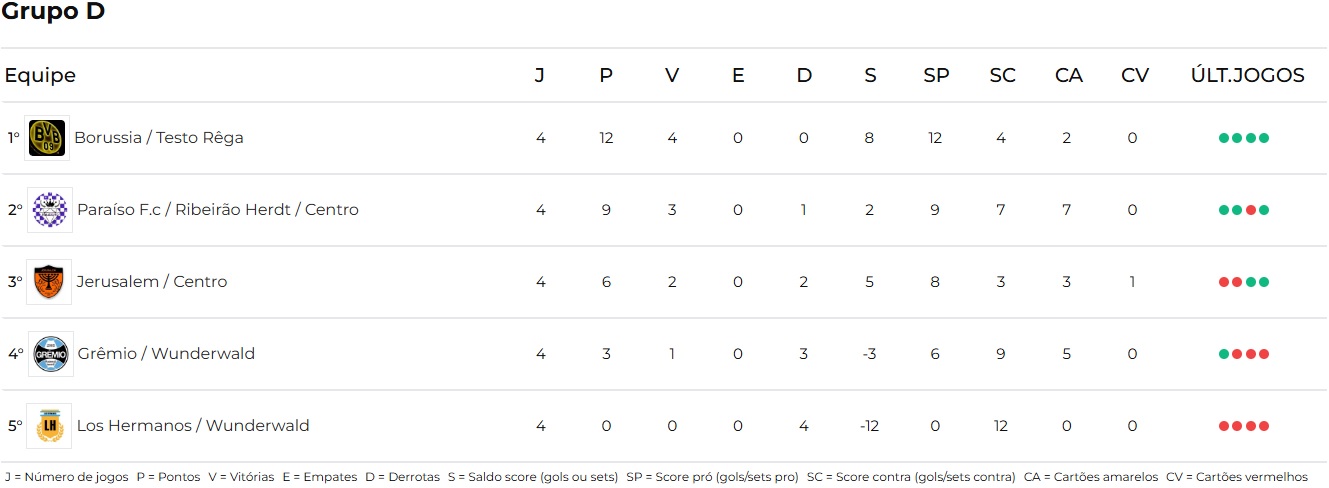Click Los Hermanos' last red result dot
This screenshot has height=488, width=1329.
1264,426
